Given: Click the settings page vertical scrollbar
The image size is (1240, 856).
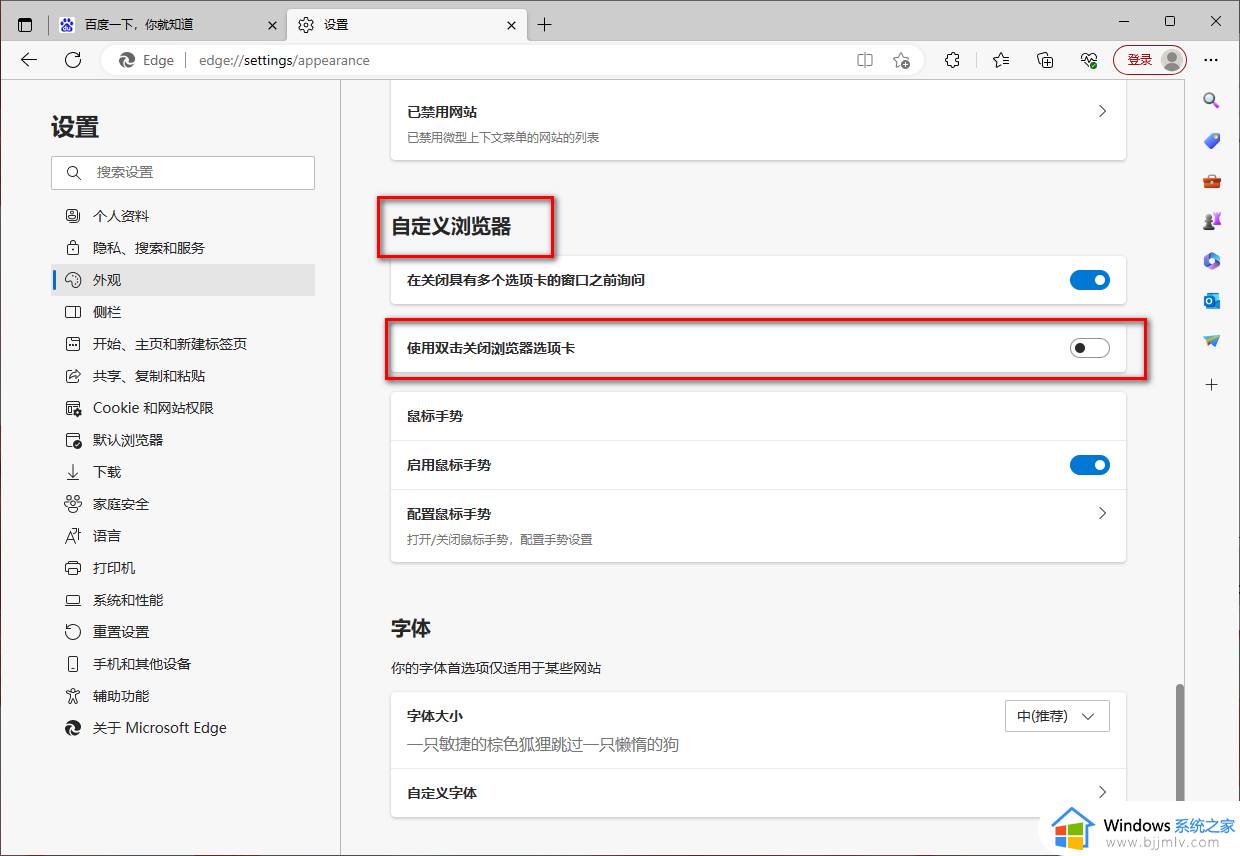Looking at the screenshot, I should (1179, 742).
